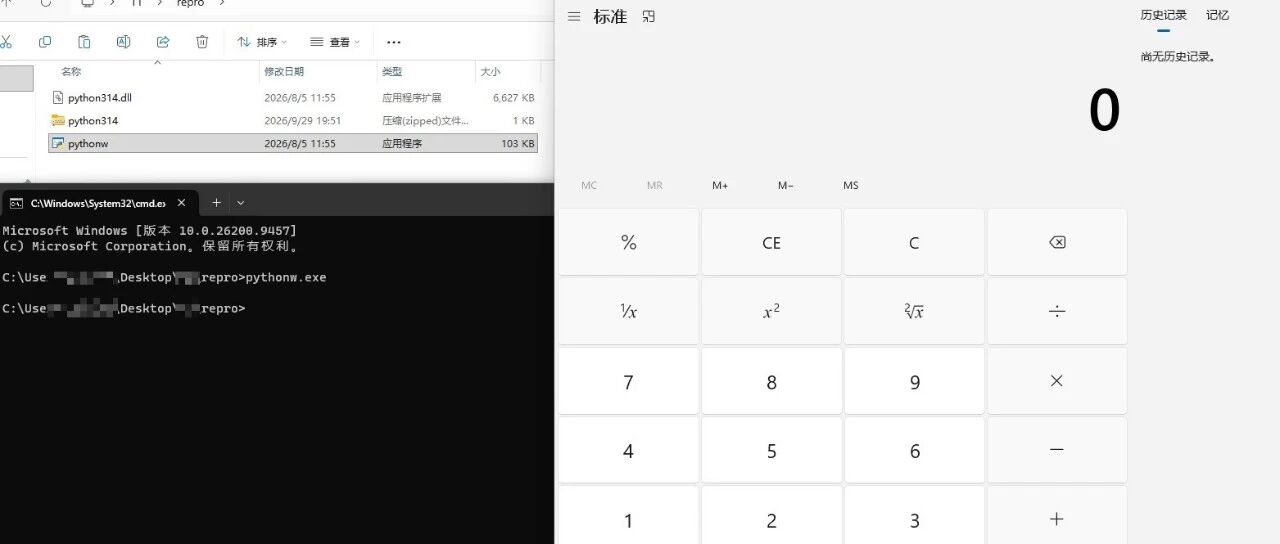Click the 名称 column header
Image resolution: width=1280 pixels, height=544 pixels.
[x=71, y=72]
